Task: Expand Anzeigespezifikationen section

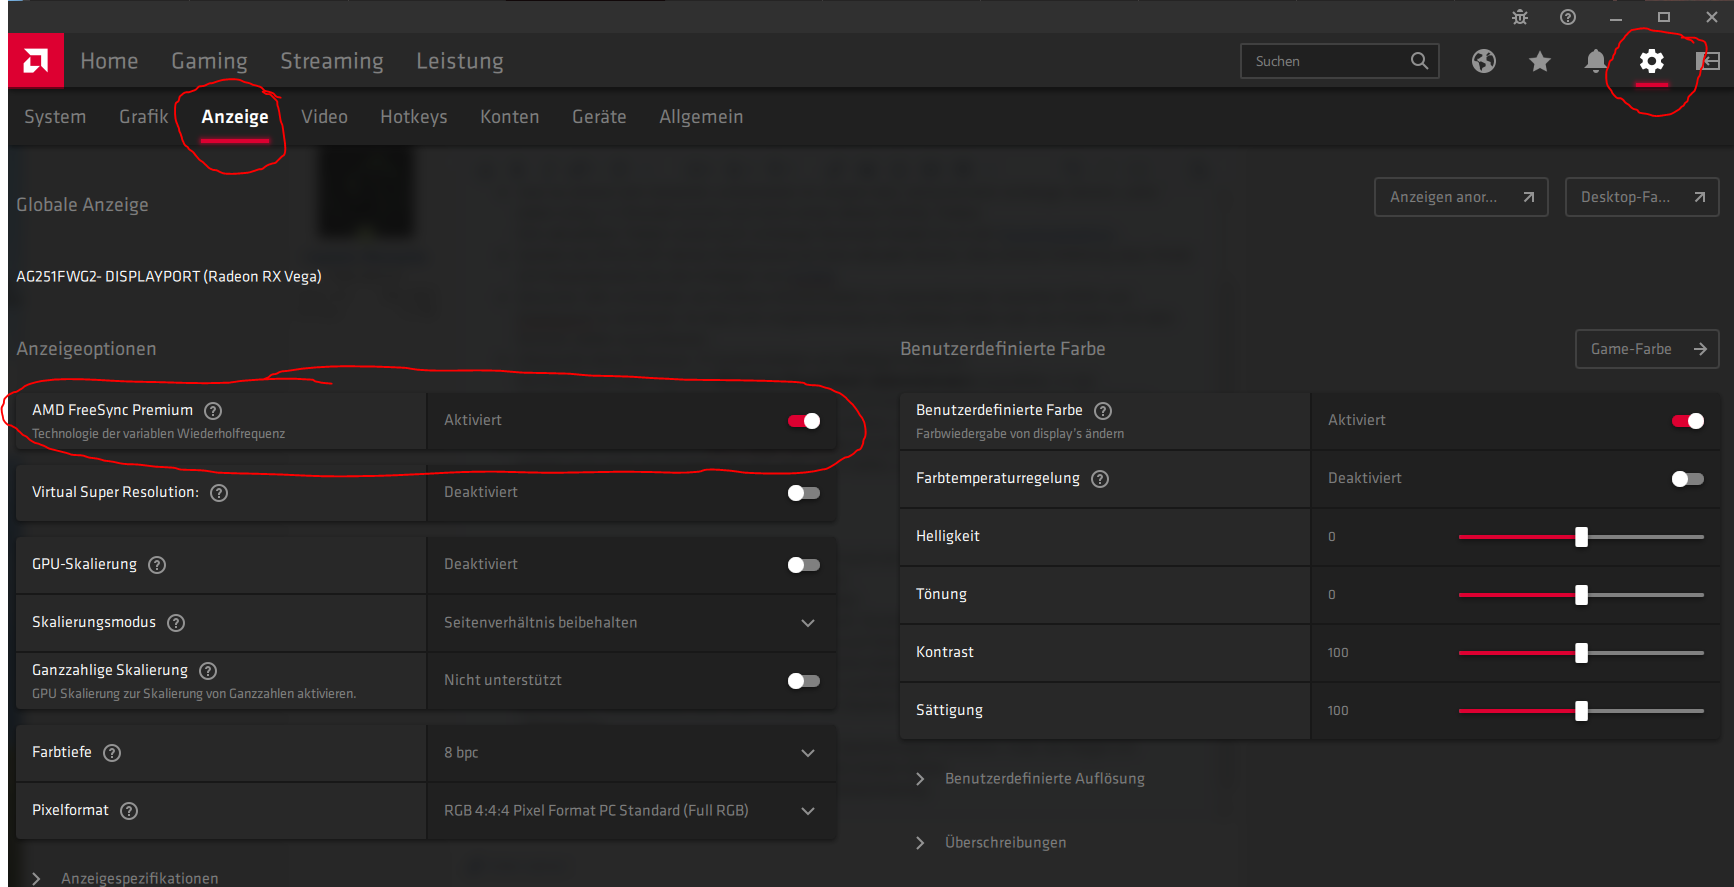Action: click(x=126, y=878)
